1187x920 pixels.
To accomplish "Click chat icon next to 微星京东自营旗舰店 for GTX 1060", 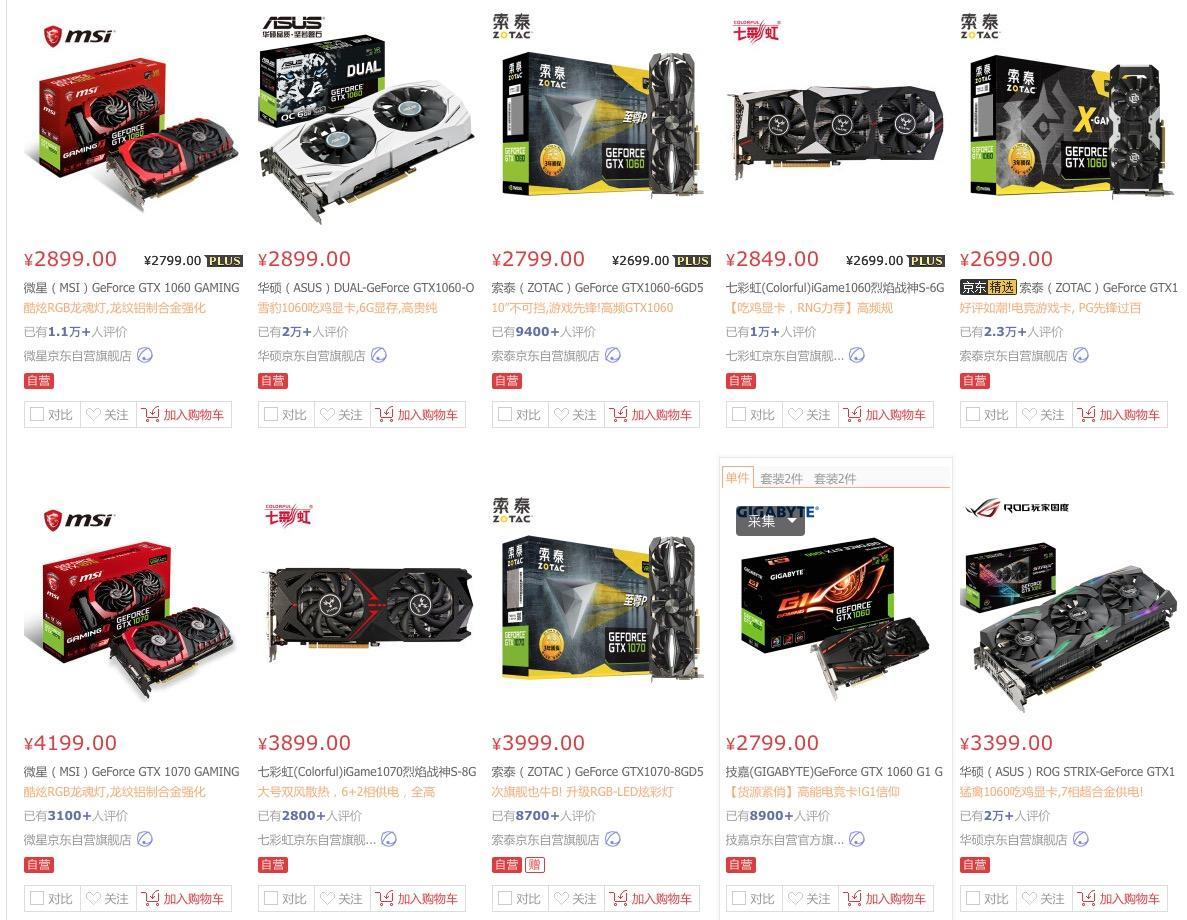I will pos(145,355).
